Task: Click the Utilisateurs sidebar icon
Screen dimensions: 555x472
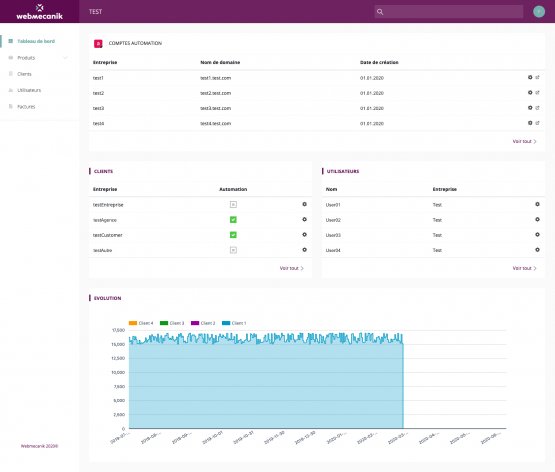Action: click(x=11, y=90)
